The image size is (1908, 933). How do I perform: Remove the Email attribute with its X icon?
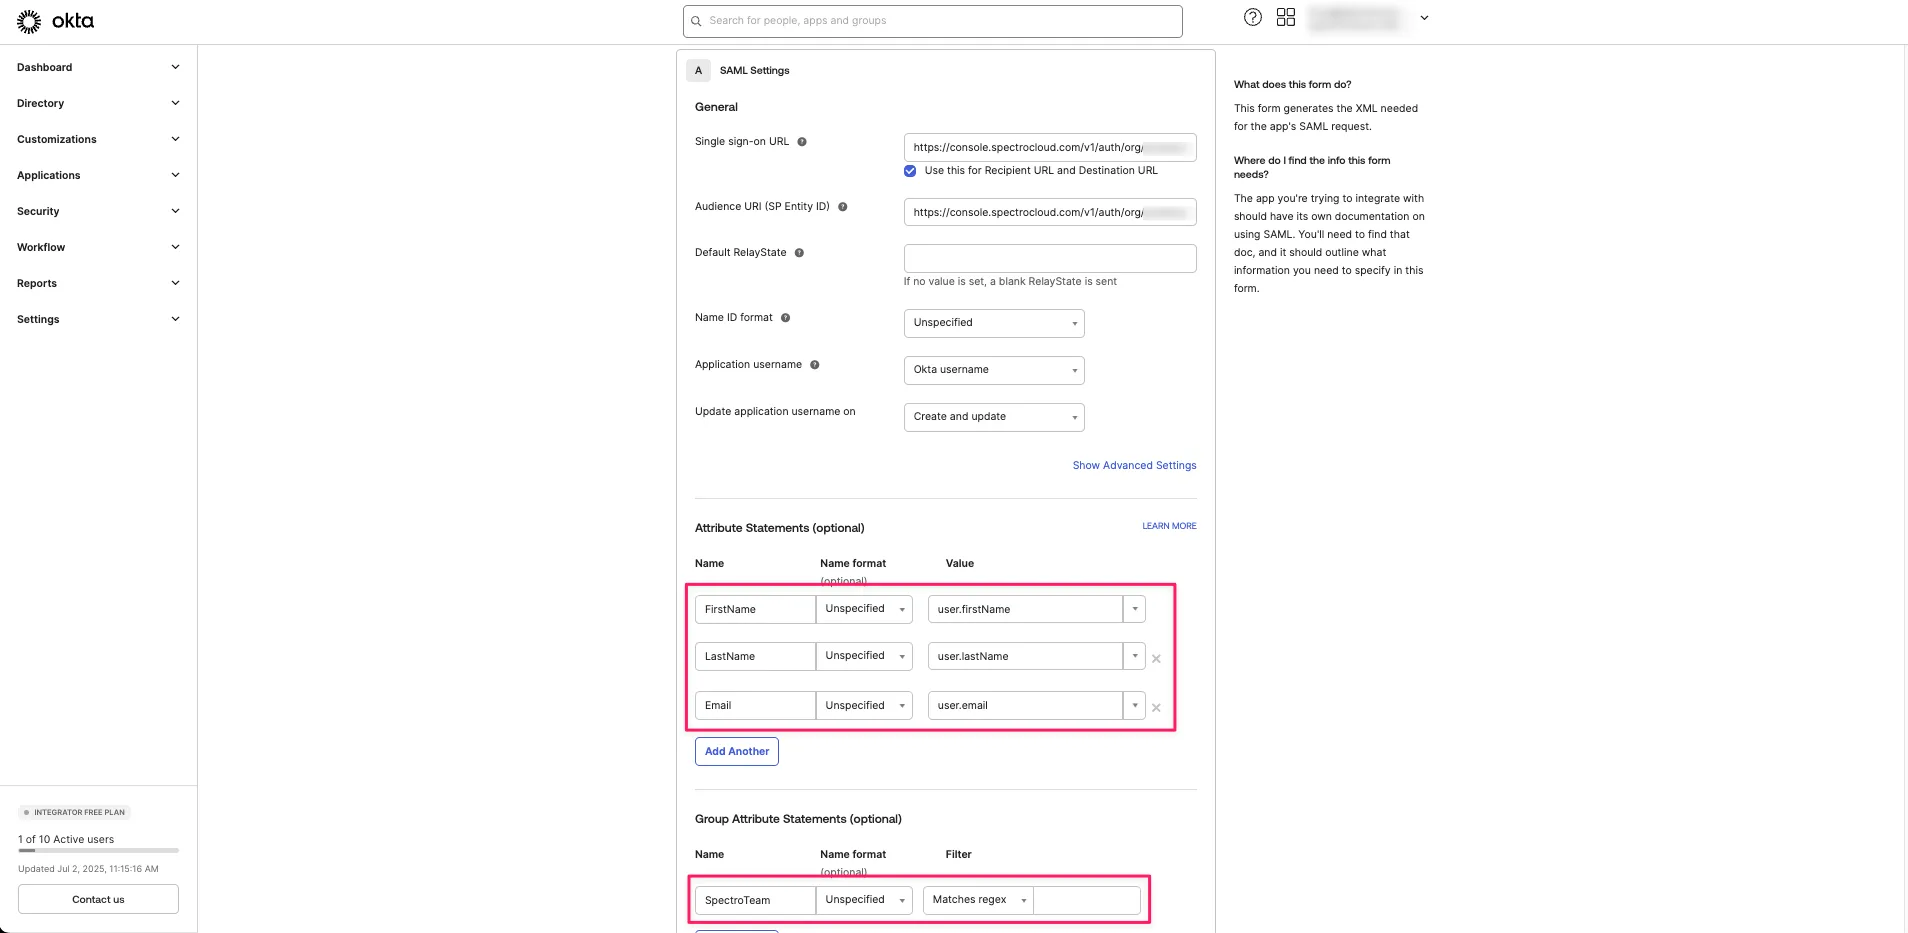(x=1155, y=707)
